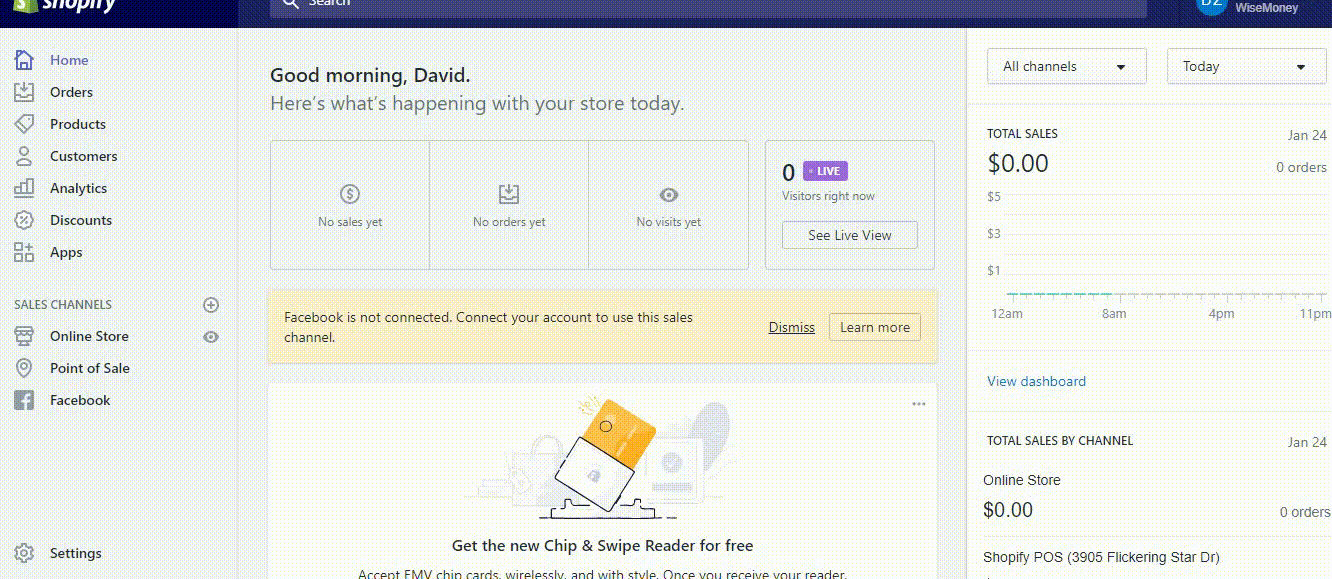Click the Apps grid icon

(x=24, y=252)
